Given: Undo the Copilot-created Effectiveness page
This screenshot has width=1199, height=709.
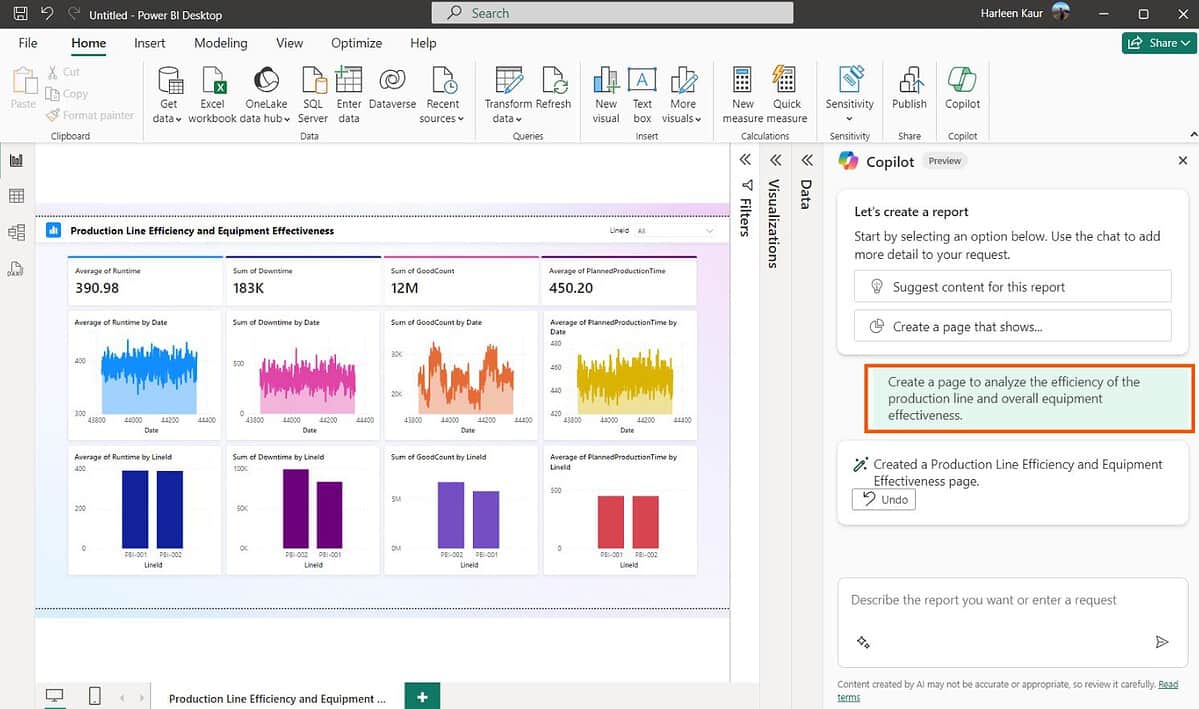Looking at the screenshot, I should 883,499.
